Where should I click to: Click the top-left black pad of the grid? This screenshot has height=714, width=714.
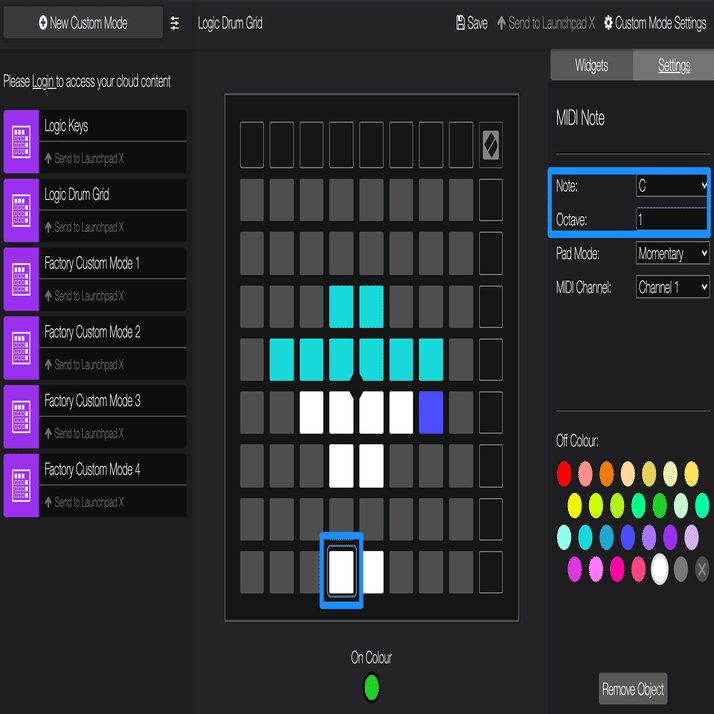point(252,145)
